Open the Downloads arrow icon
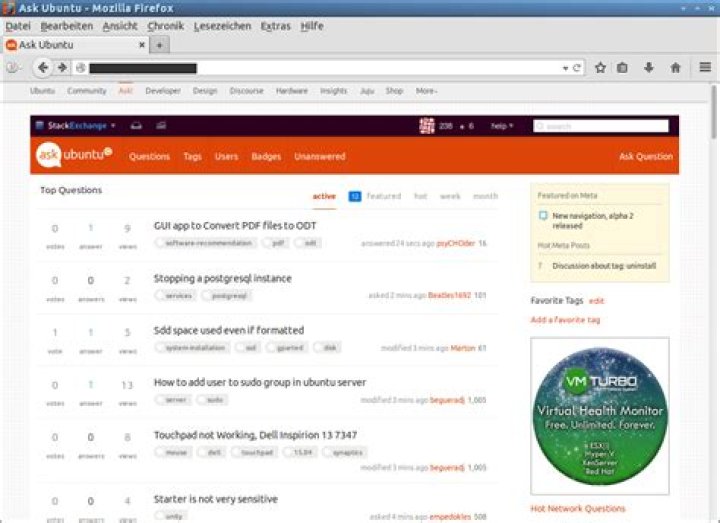This screenshot has height=523, width=720. click(x=649, y=68)
